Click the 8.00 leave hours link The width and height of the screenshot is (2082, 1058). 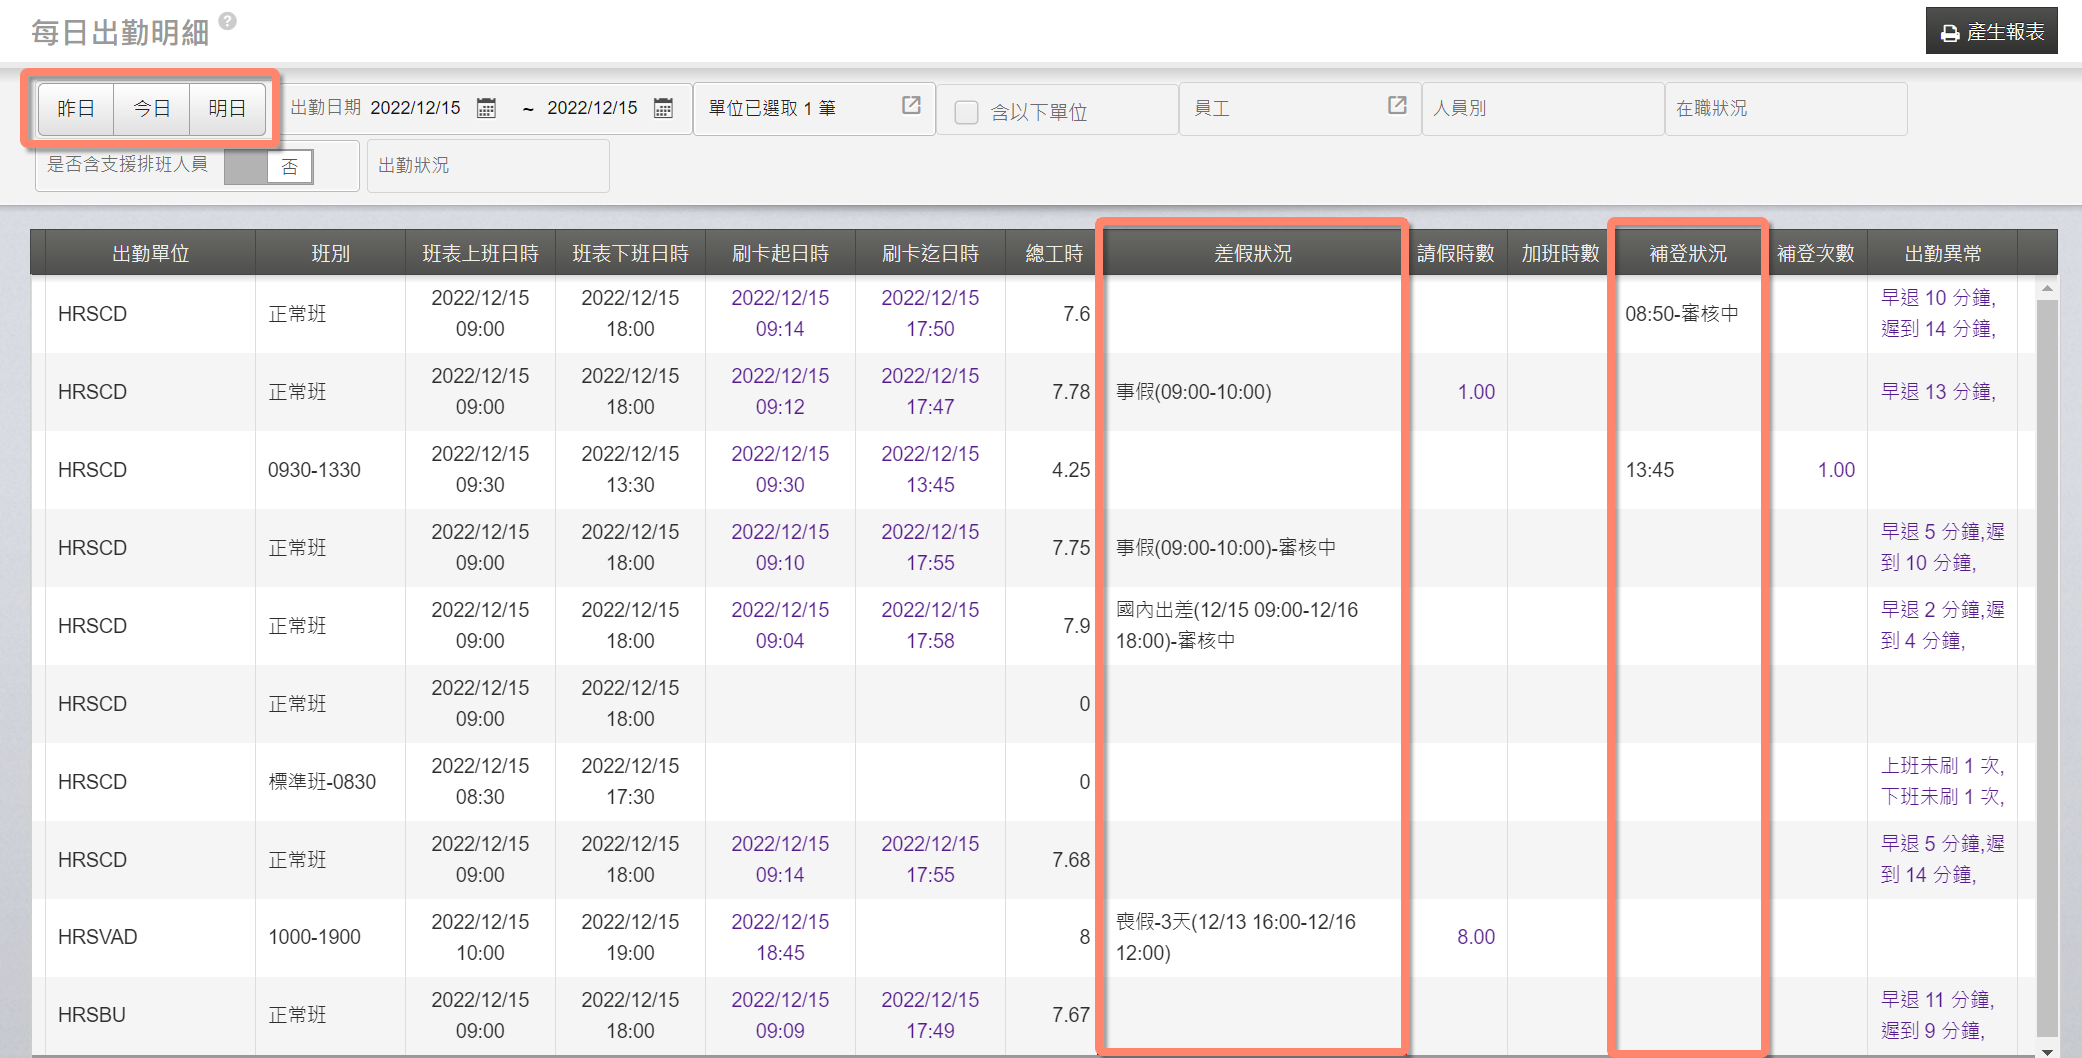[1475, 937]
